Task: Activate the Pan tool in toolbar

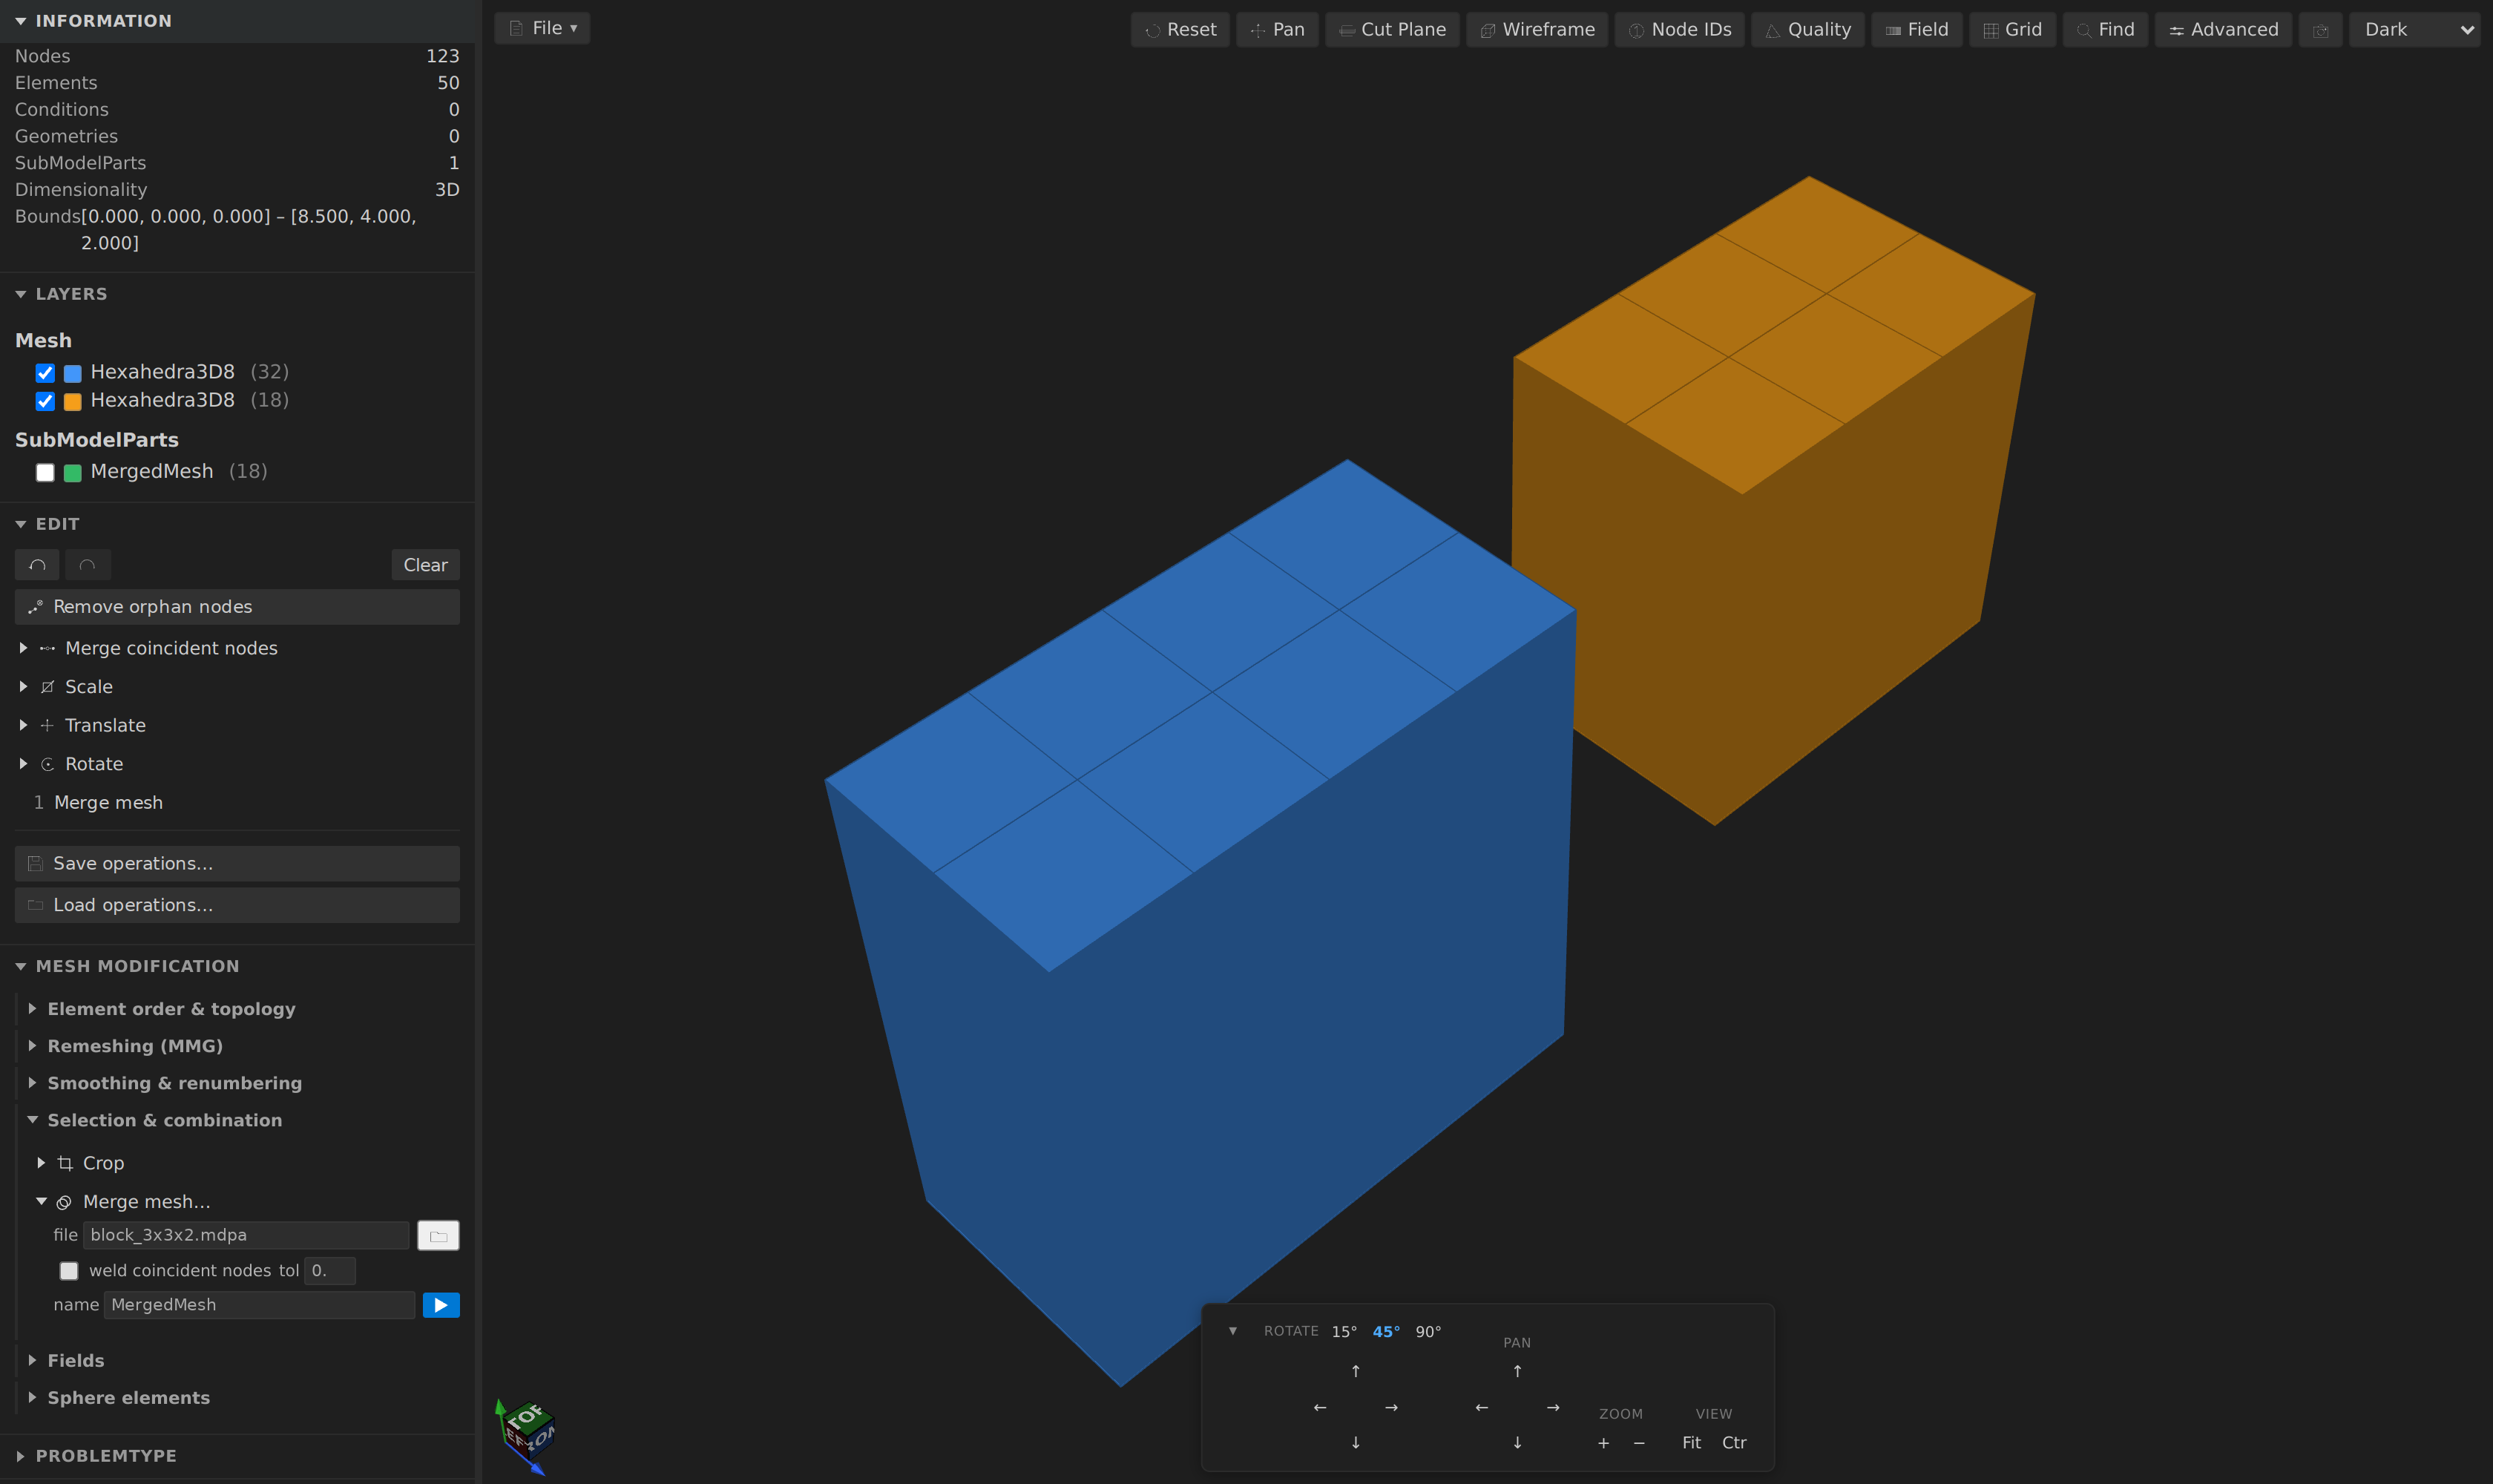Action: coord(1277,29)
